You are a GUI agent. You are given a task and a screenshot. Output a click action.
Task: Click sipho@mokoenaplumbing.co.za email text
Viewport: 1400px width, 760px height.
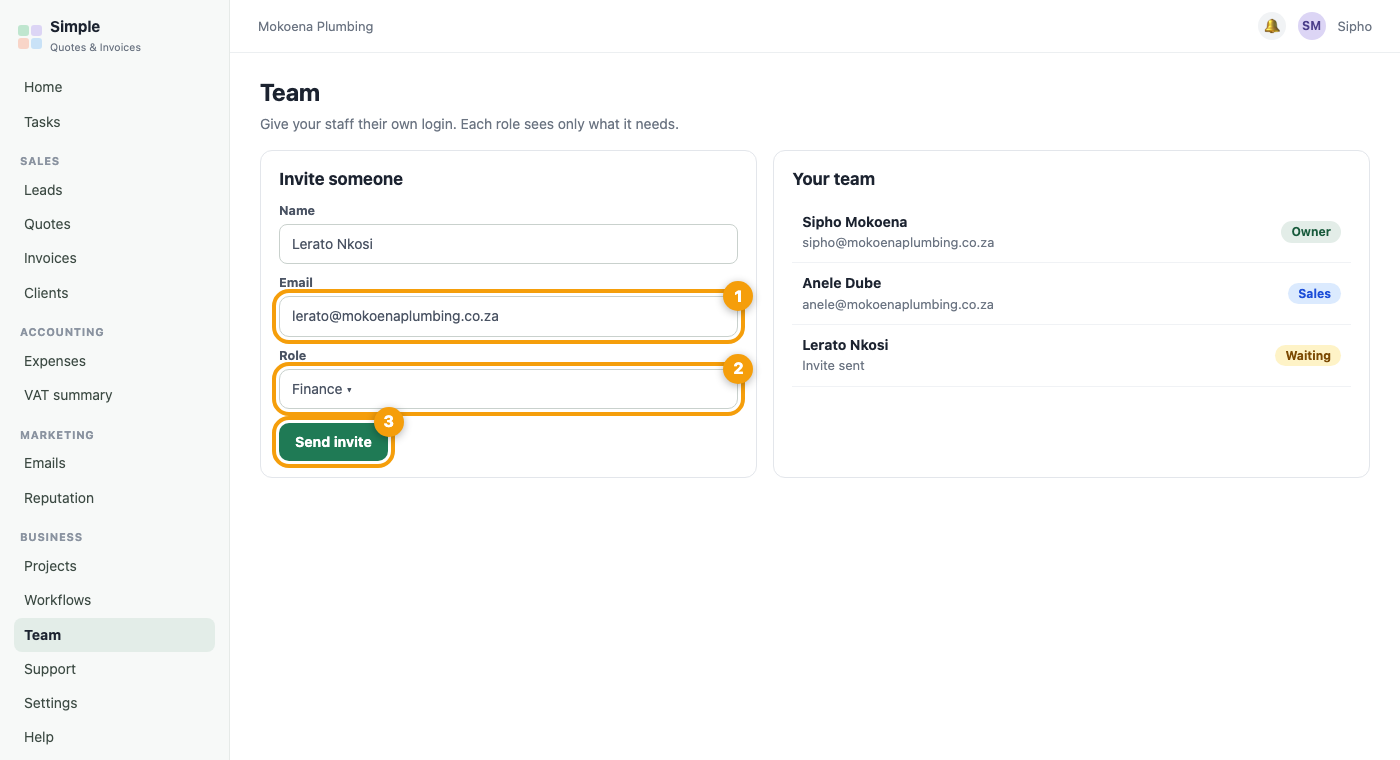point(898,243)
